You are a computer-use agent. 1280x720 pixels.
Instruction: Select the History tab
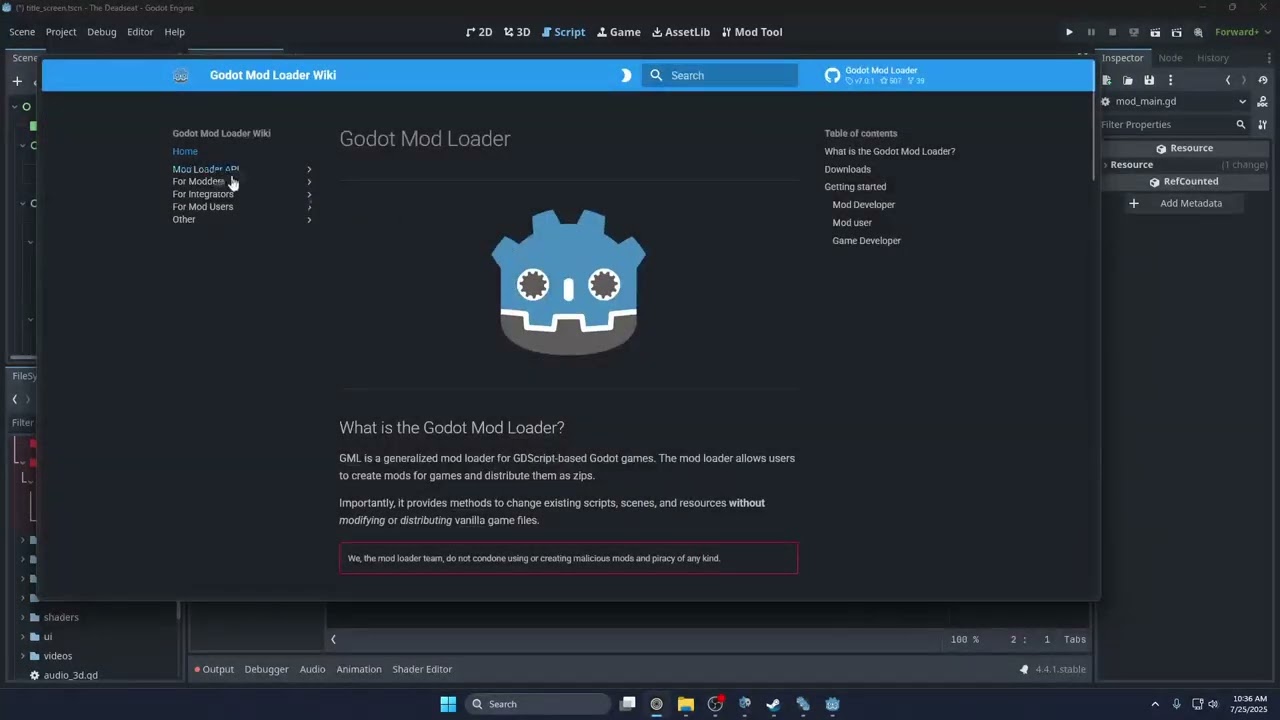pyautogui.click(x=1213, y=58)
